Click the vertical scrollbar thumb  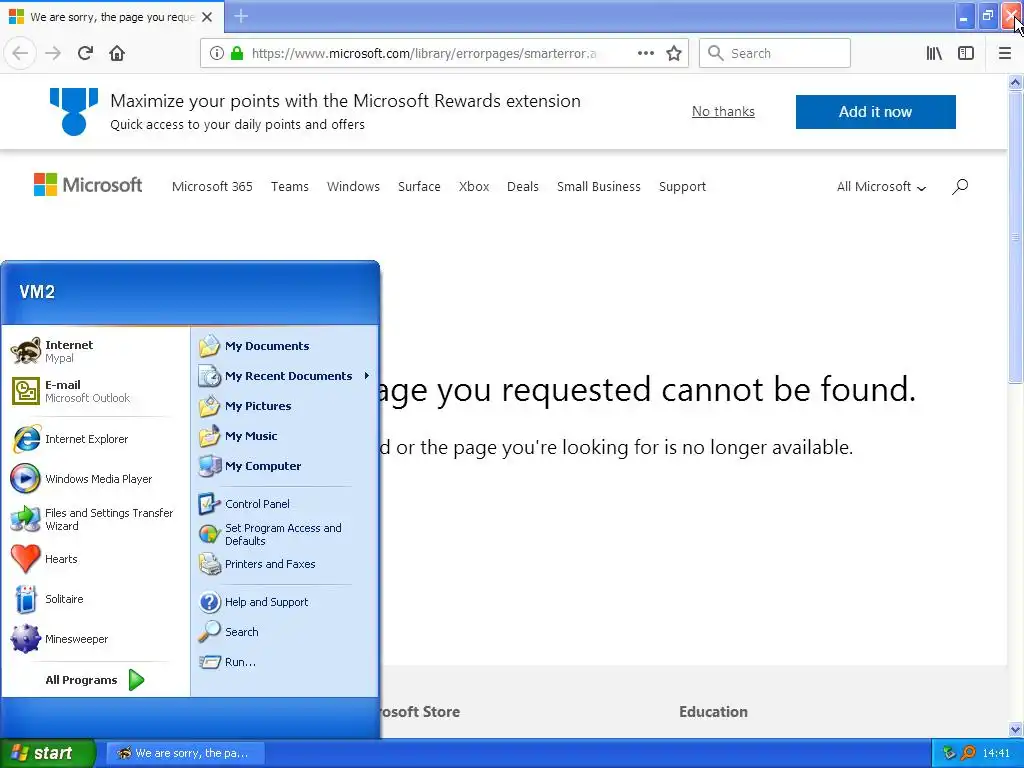pyautogui.click(x=1016, y=238)
